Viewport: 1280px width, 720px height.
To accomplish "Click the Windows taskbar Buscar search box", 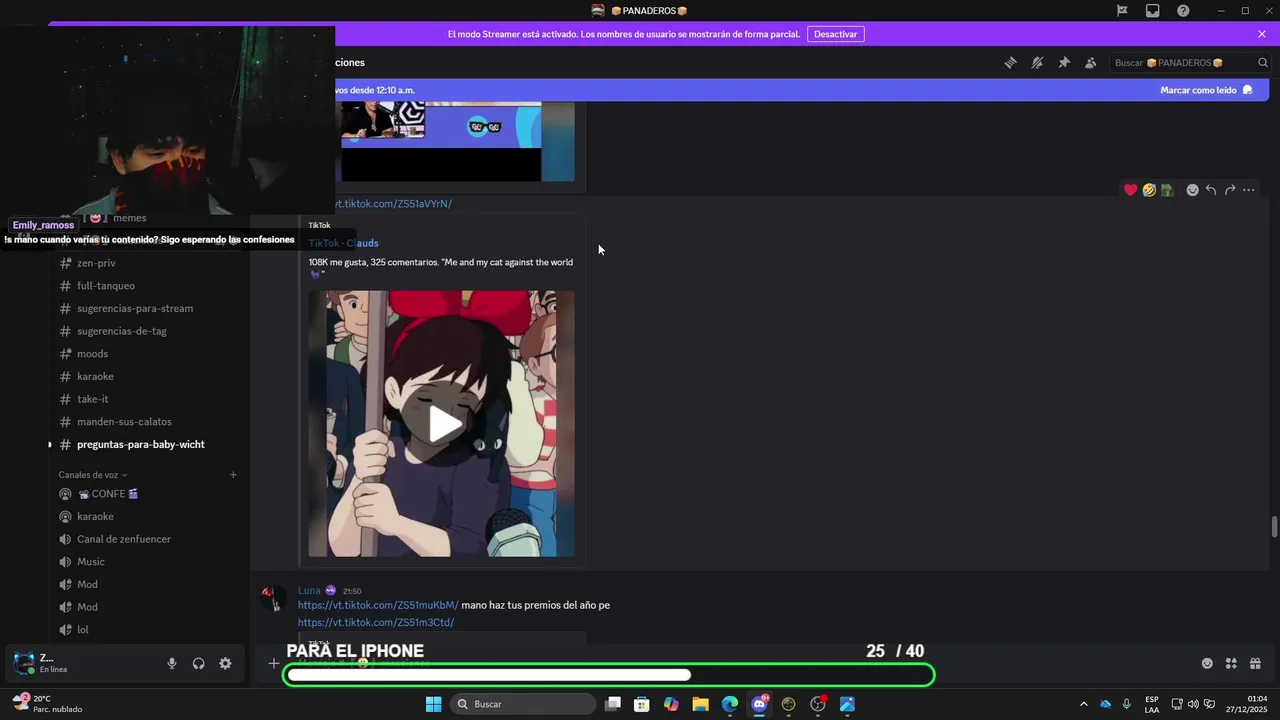I will (524, 704).
